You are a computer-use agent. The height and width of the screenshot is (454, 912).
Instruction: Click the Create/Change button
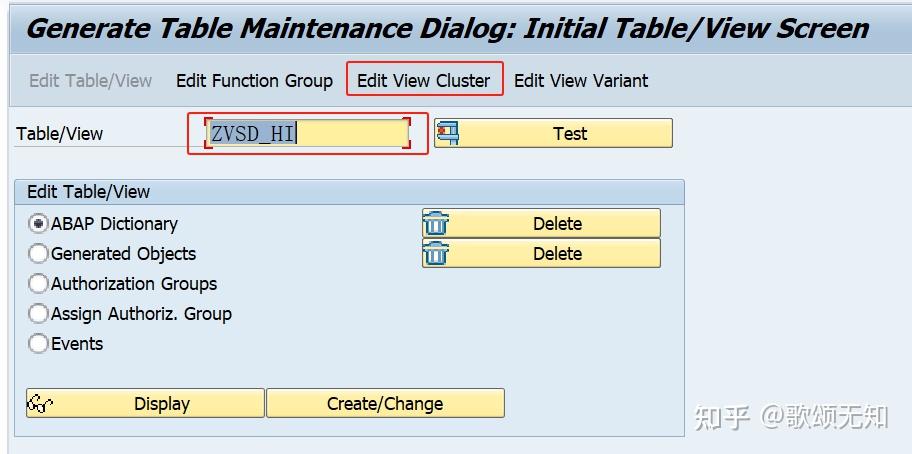(x=385, y=404)
